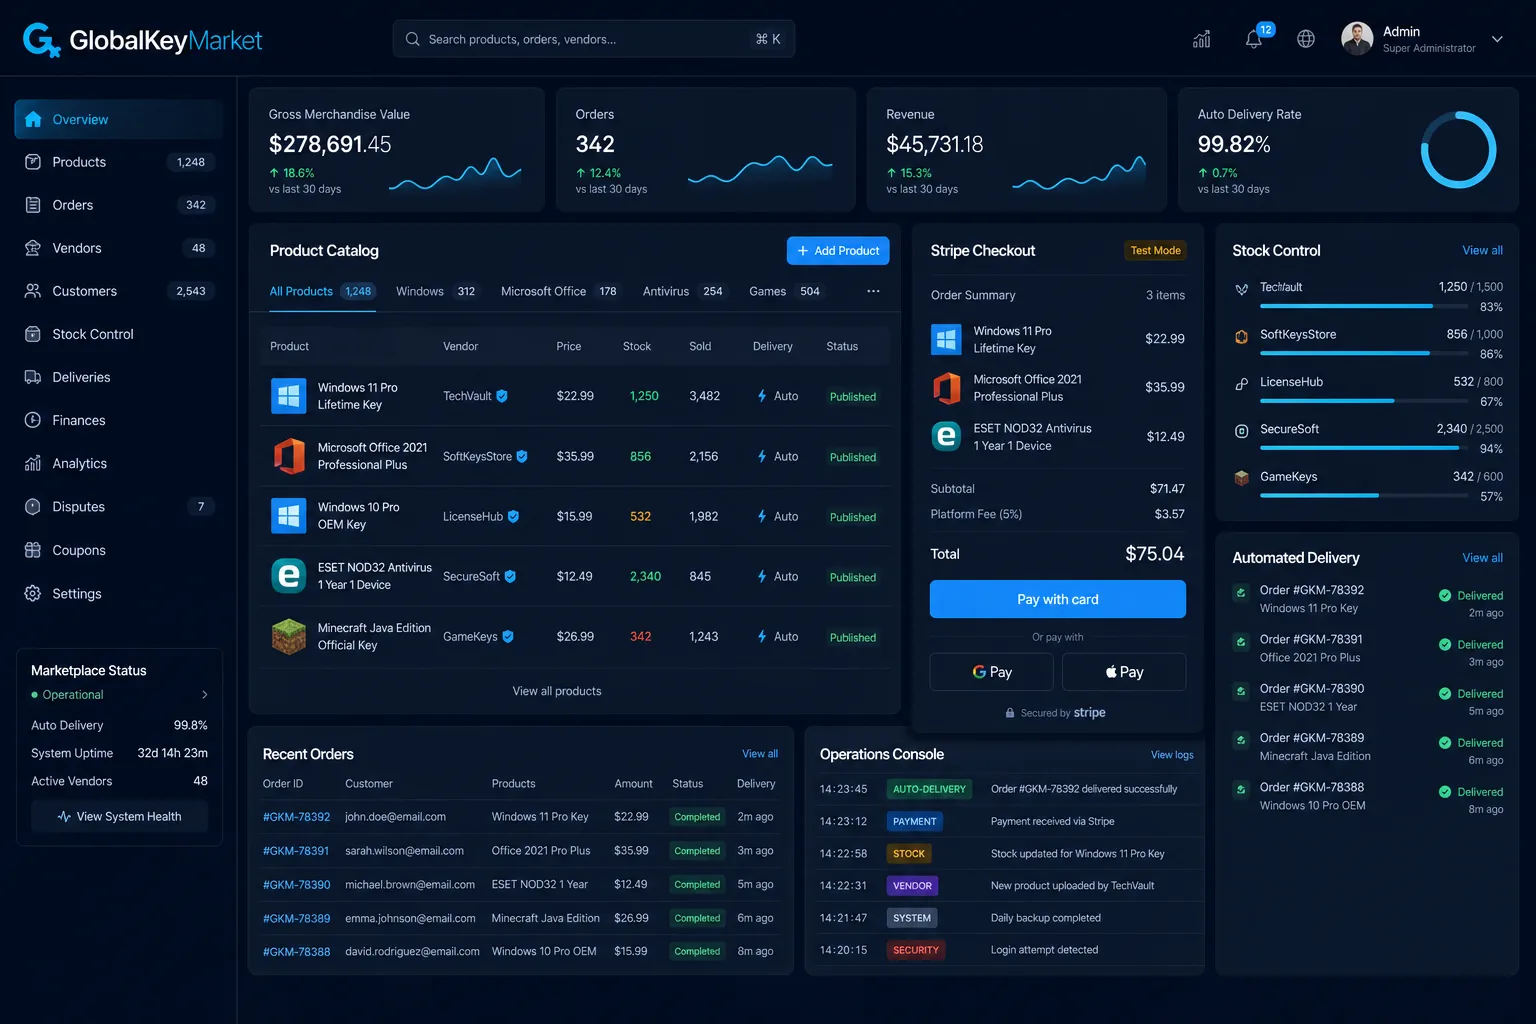This screenshot has width=1536, height=1024.
Task: Switch to the Antivirus tab
Action: [x=685, y=291]
